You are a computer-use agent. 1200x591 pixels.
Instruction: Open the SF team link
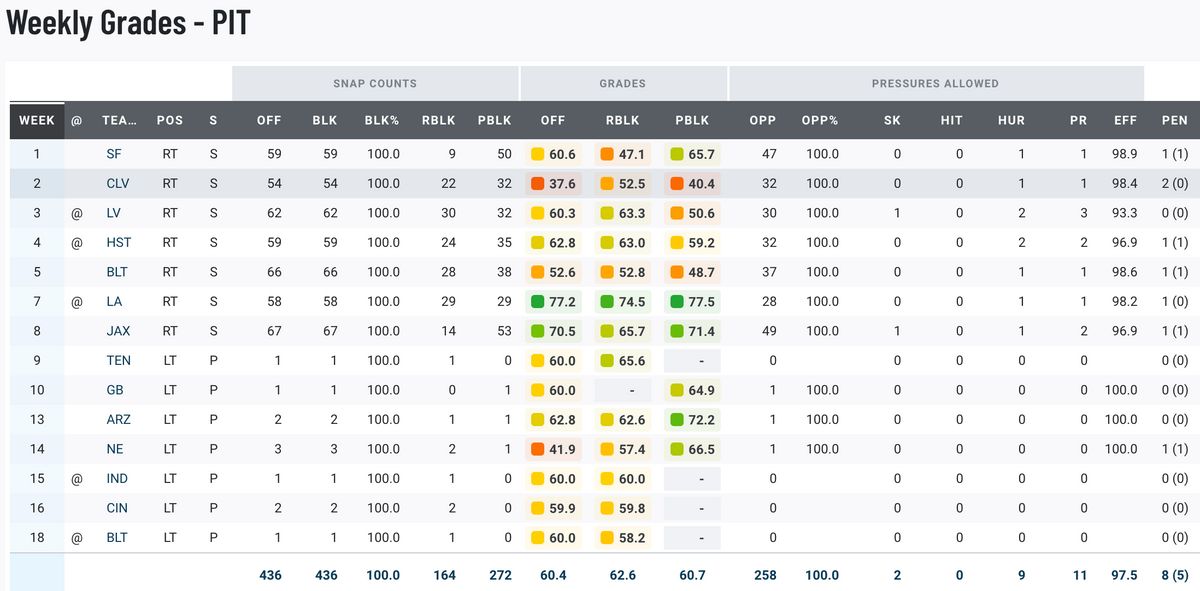(x=118, y=155)
